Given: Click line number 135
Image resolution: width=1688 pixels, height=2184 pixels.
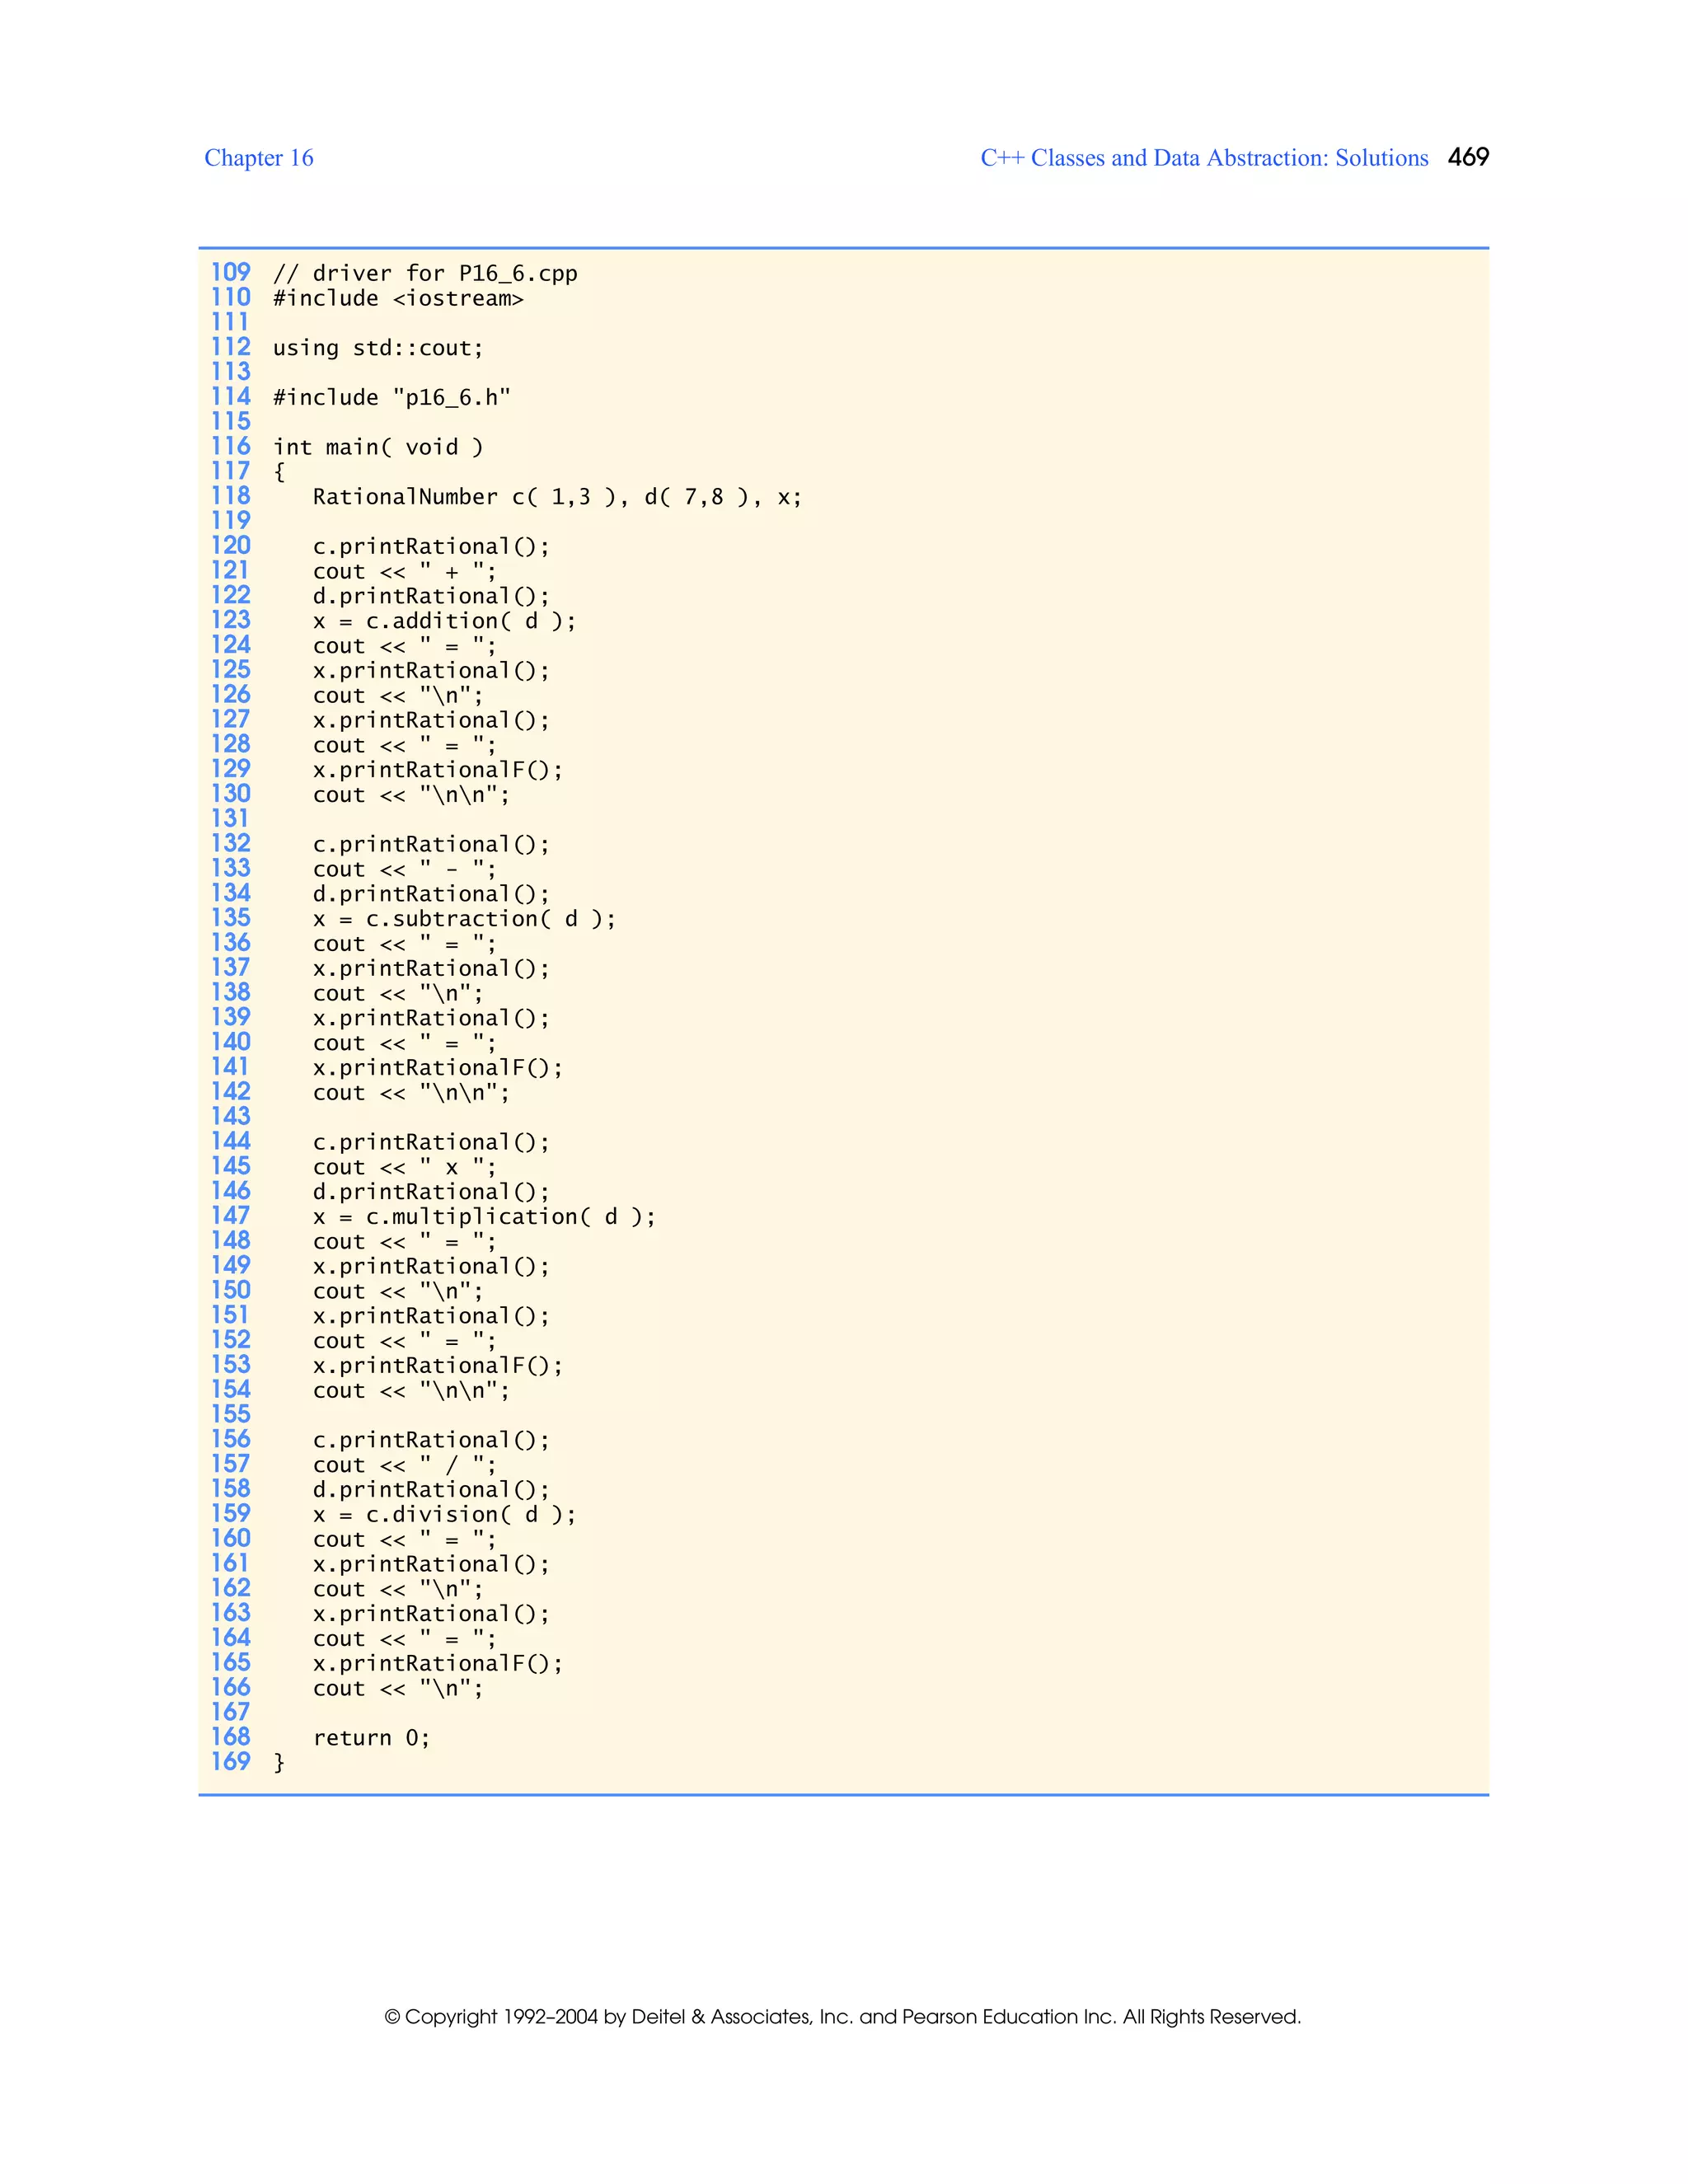Looking at the screenshot, I should click(230, 917).
